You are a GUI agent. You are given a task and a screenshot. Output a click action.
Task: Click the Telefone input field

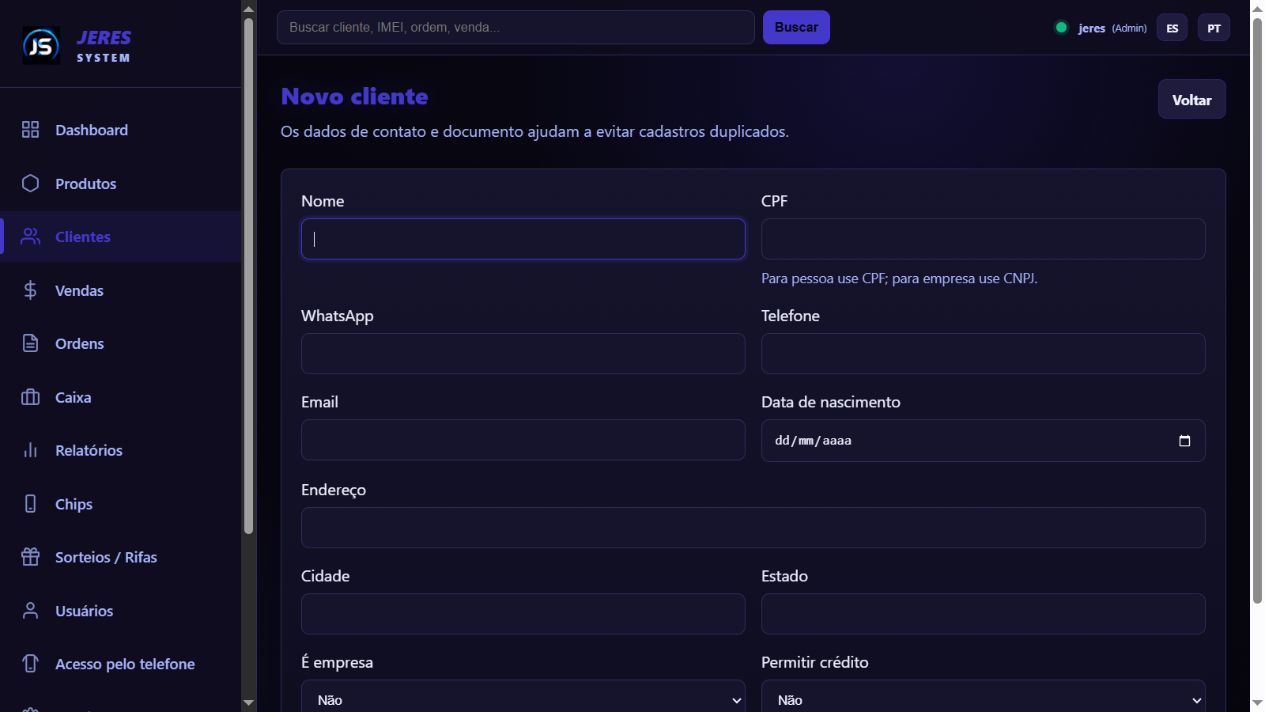(x=983, y=354)
